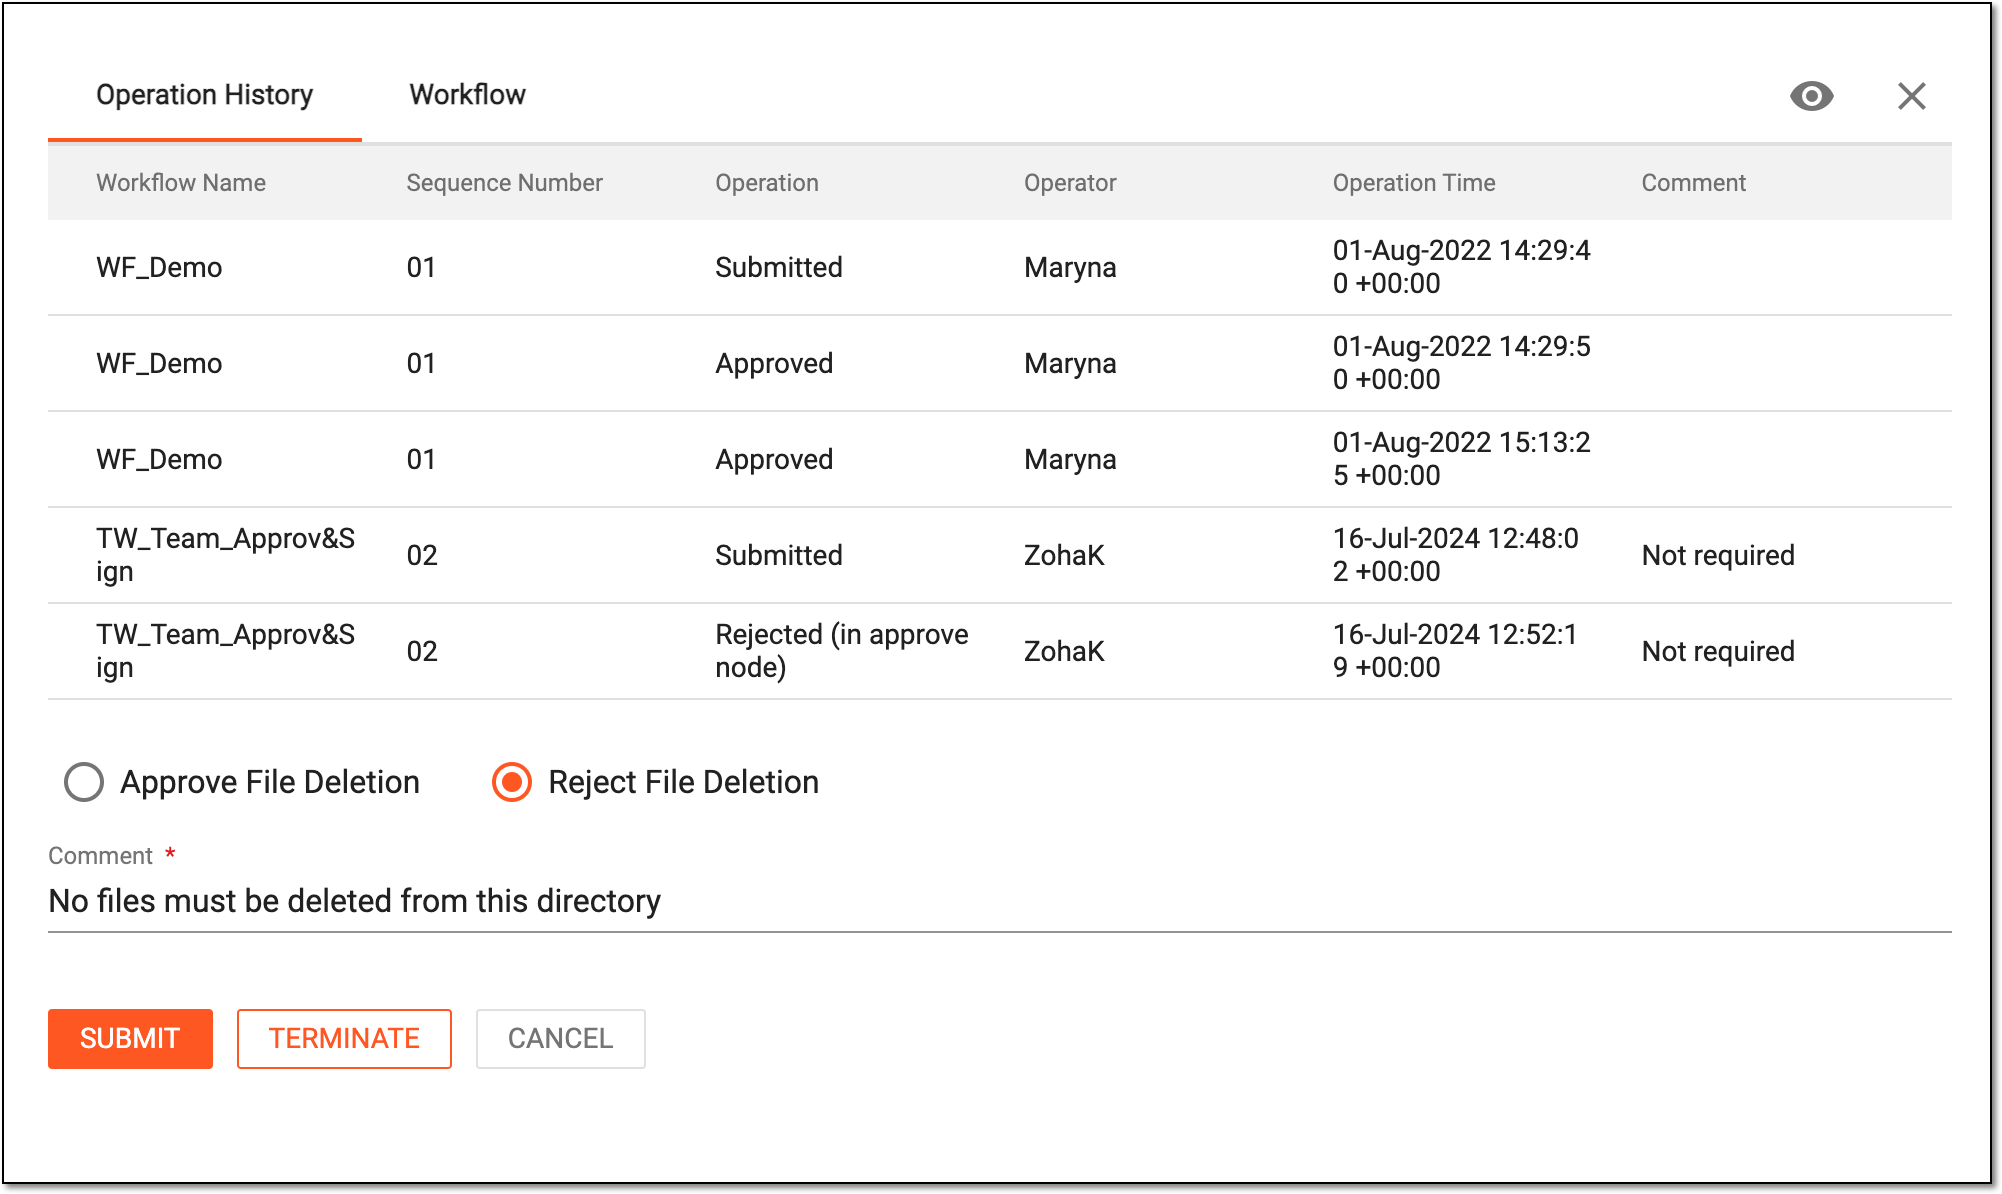Click the TERMINATE button
The width and height of the screenshot is (2002, 1194).
click(344, 1038)
